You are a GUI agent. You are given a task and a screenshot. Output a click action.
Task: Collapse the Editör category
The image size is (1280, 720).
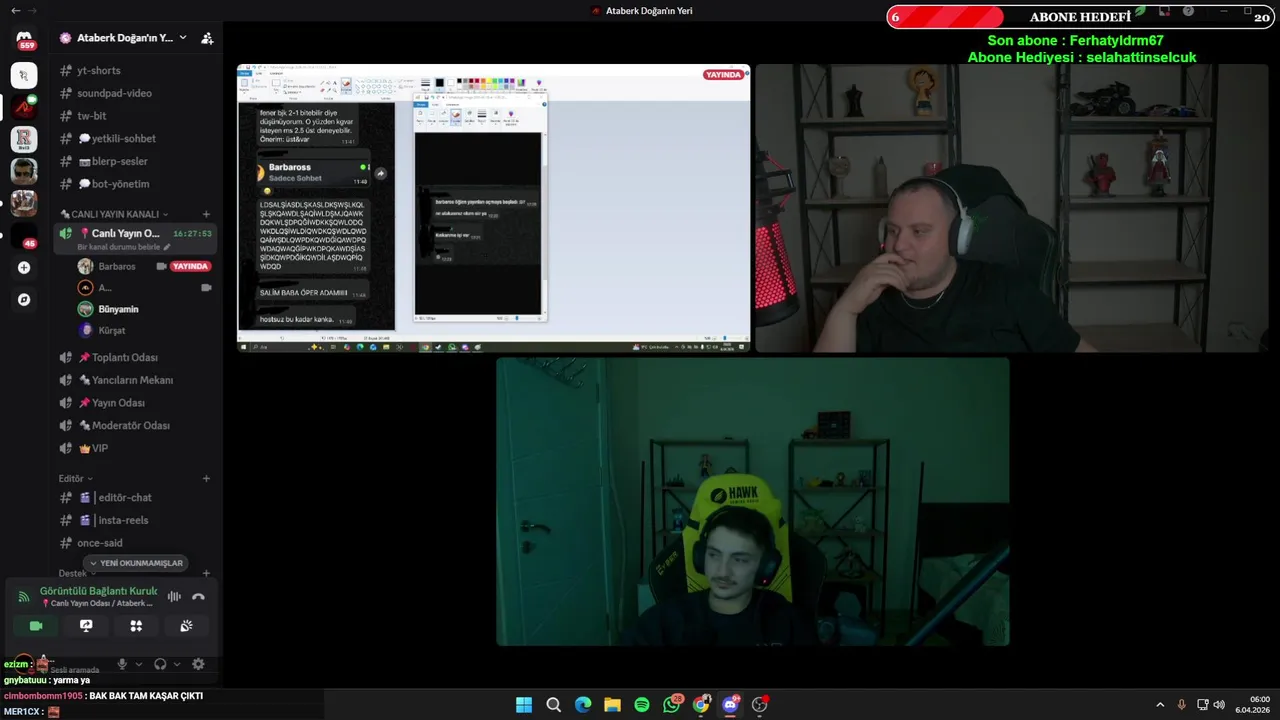click(75, 479)
